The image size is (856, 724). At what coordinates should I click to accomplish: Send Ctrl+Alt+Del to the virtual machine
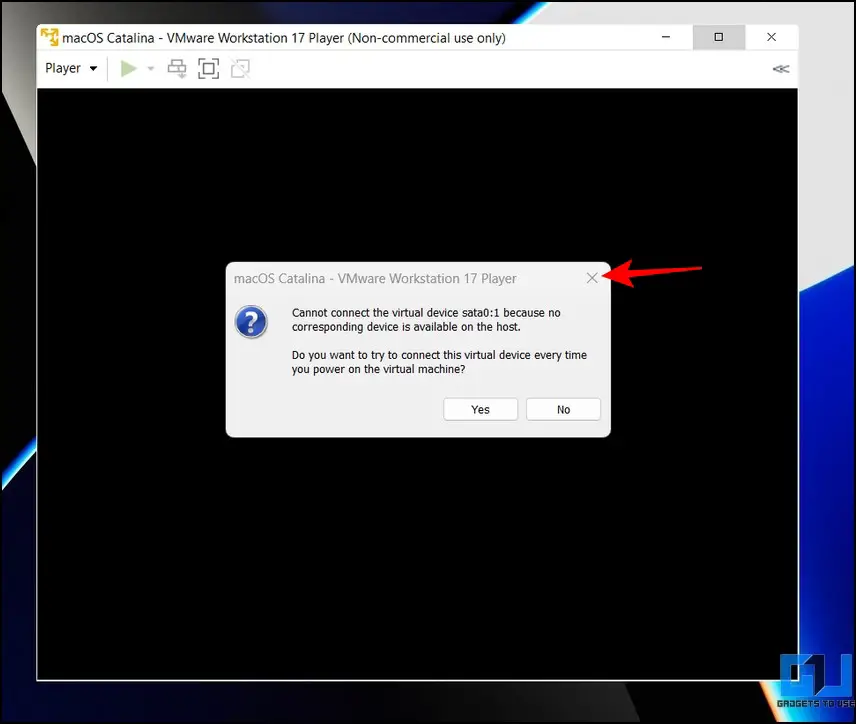(177, 68)
